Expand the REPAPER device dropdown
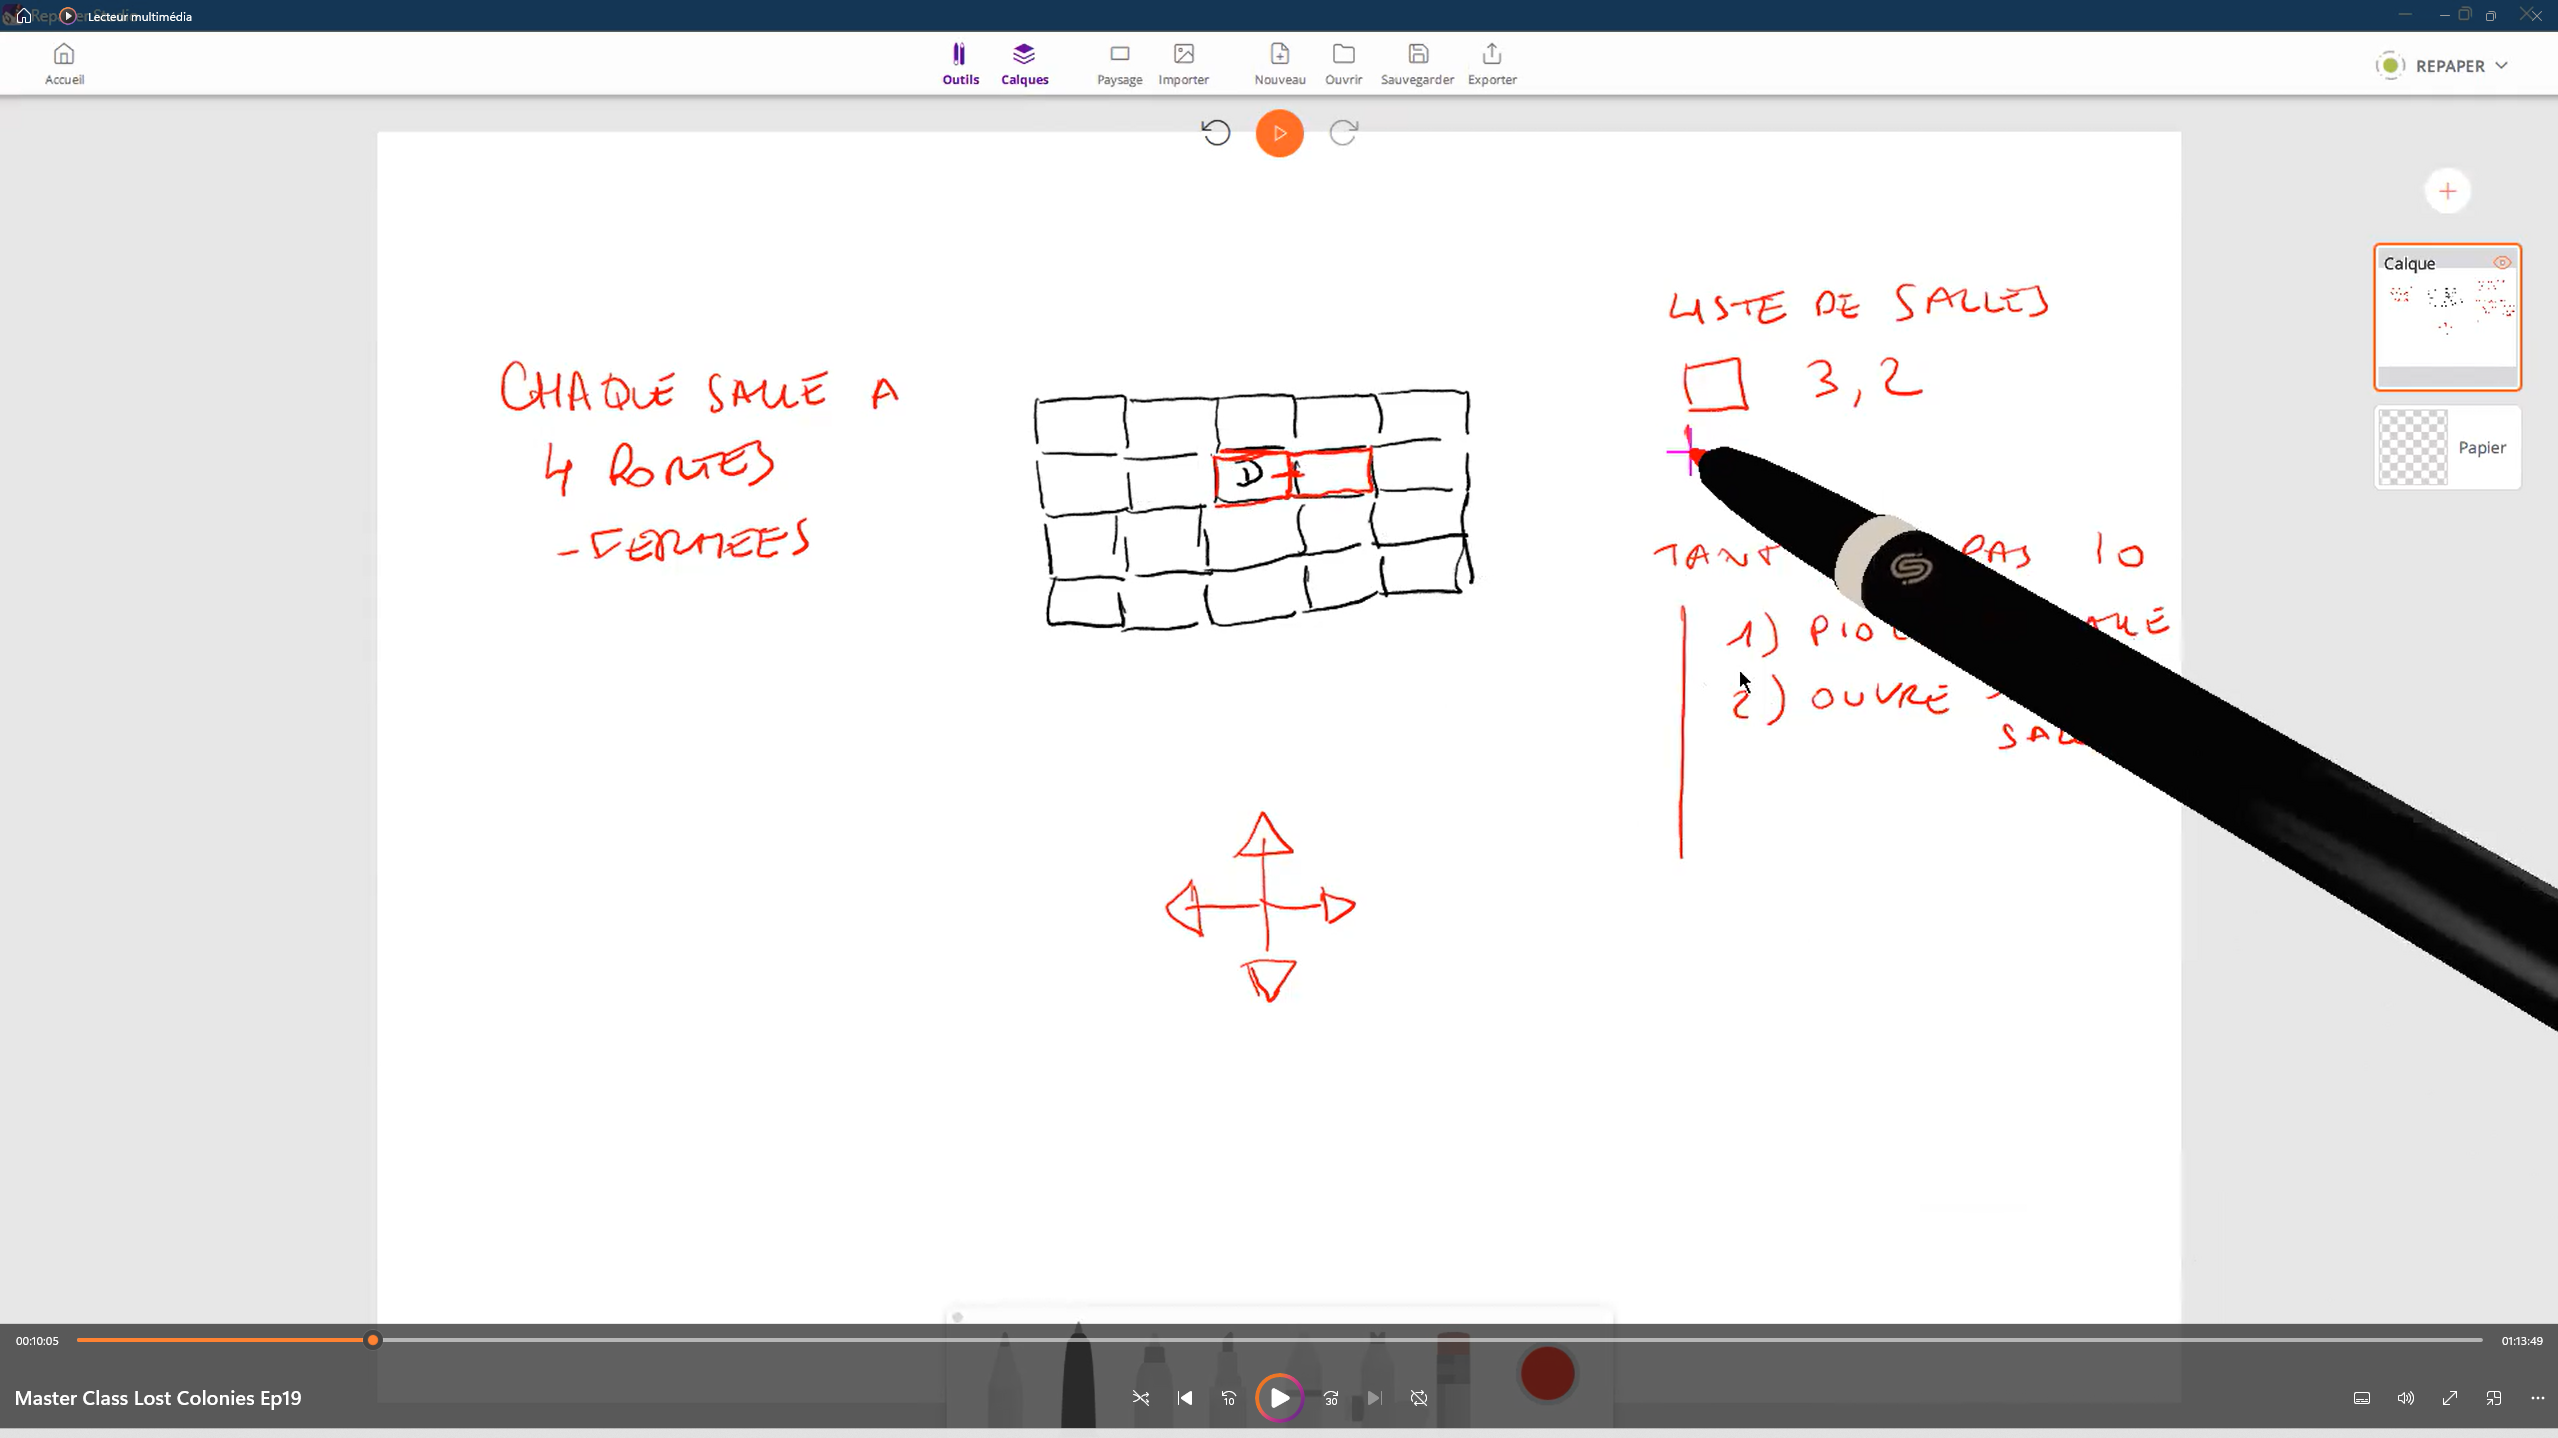 click(2501, 66)
